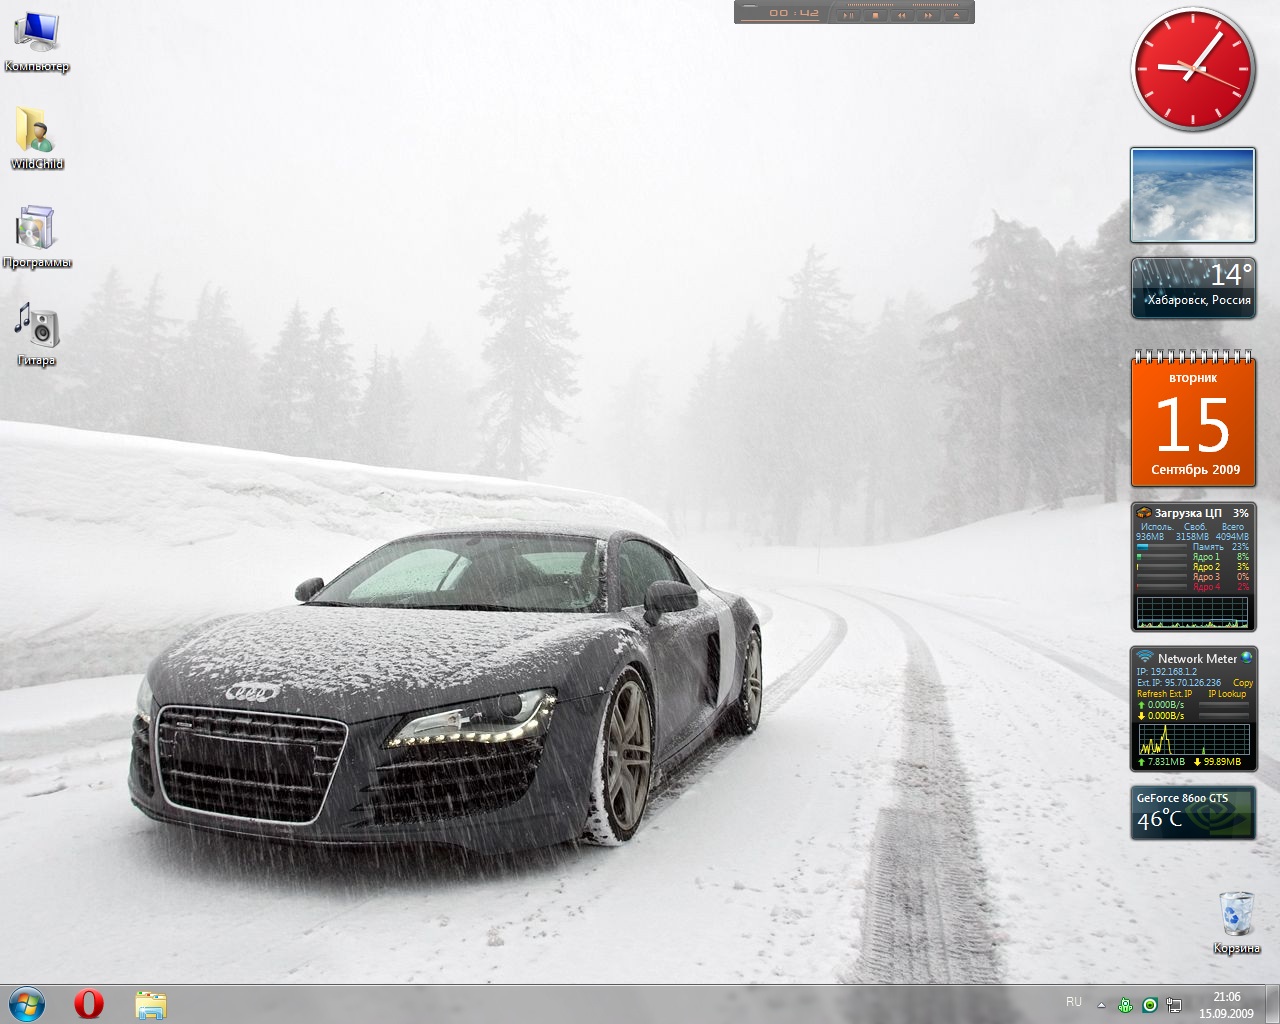
Task: Click eject button on the media player widget
Action: tap(956, 15)
